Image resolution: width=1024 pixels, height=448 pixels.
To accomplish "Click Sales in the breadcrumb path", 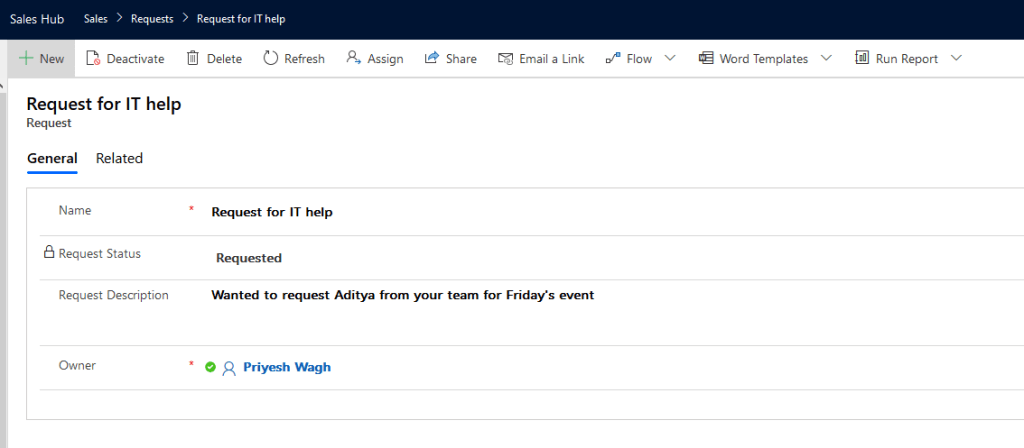I will (x=97, y=19).
